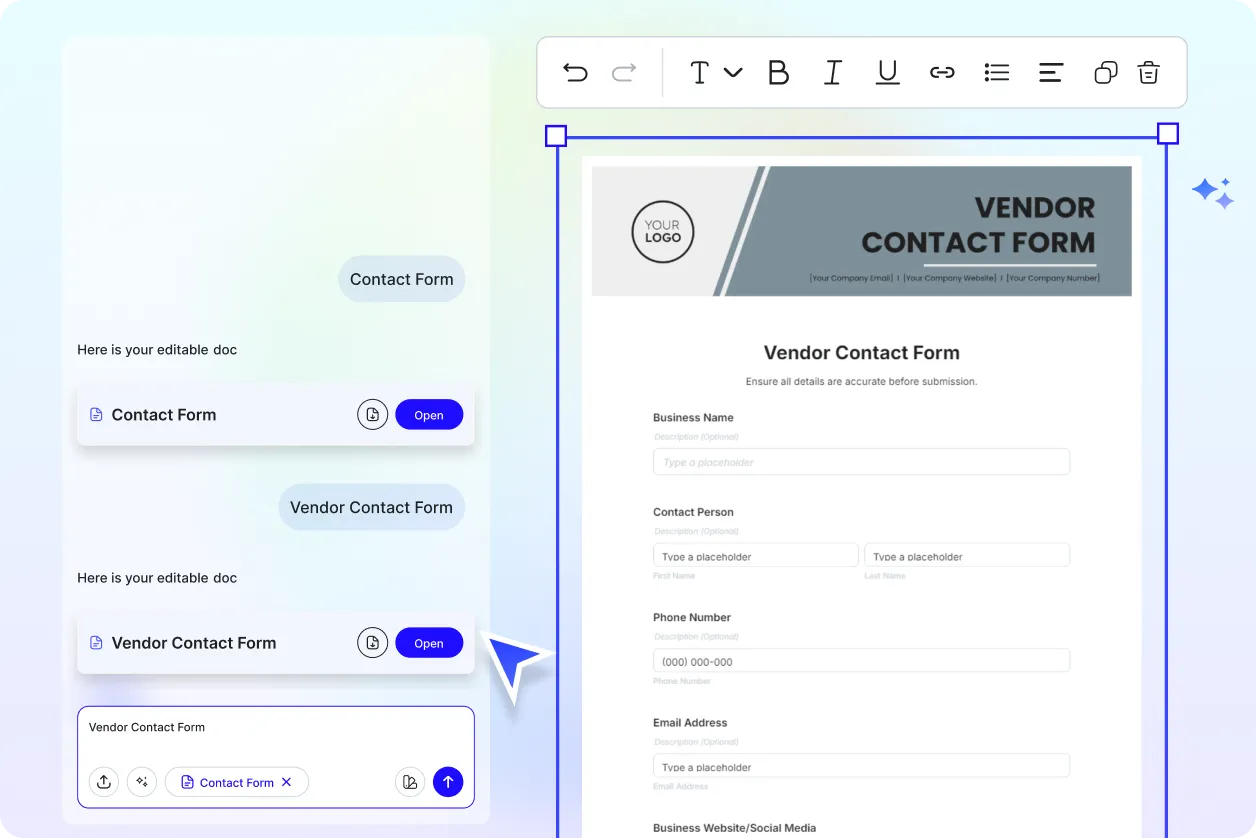Click the 'Business Website/Social Media' label
This screenshot has width=1256, height=838.
tap(734, 828)
